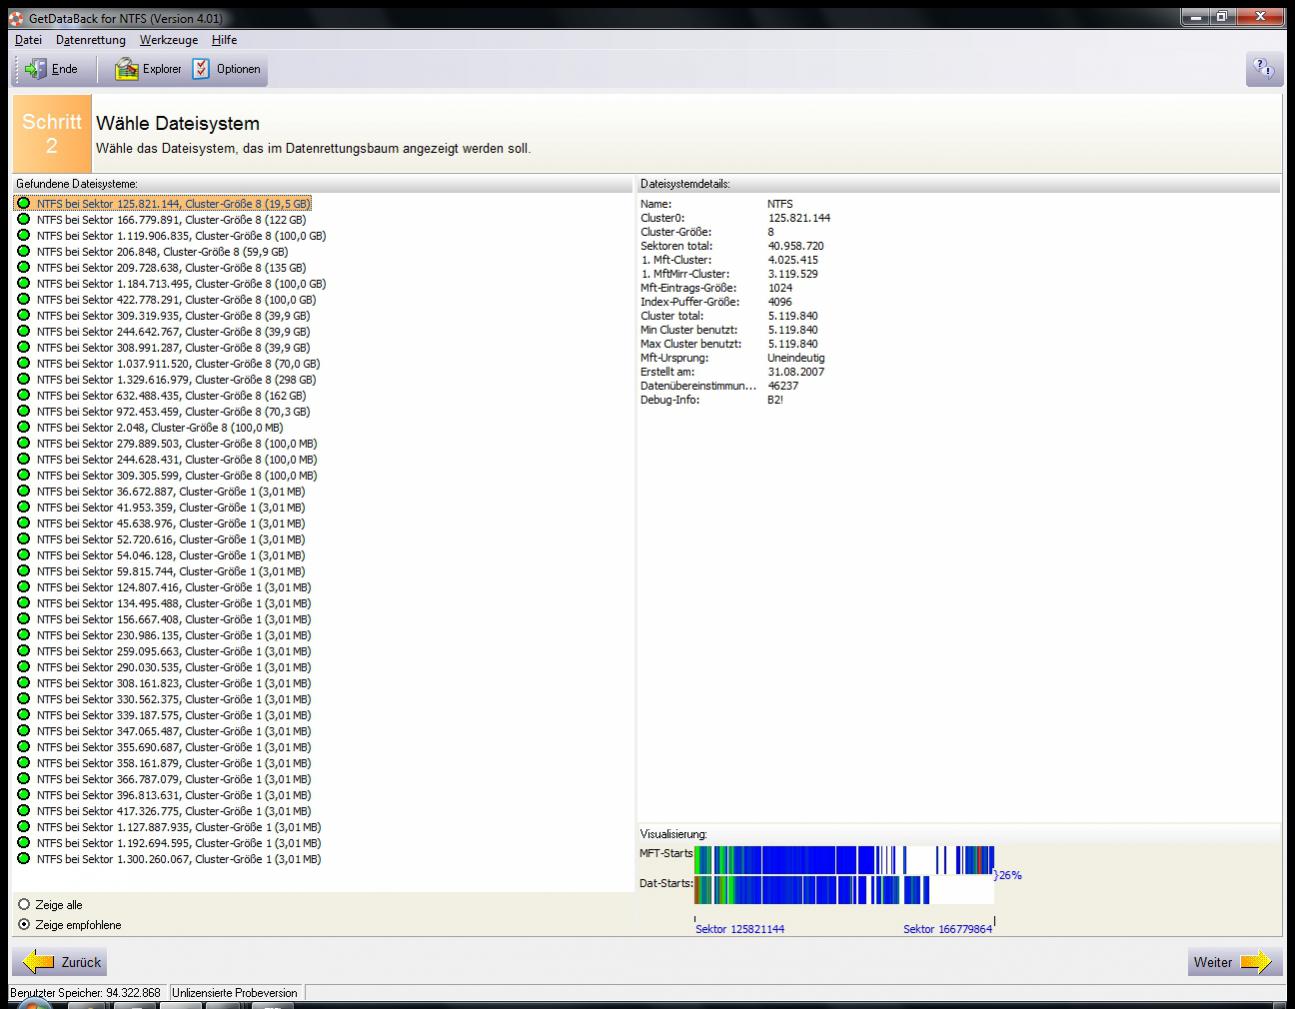Image resolution: width=1295 pixels, height=1009 pixels.
Task: Click Unlizensierte Probeversion in status bar
Action: coord(235,993)
